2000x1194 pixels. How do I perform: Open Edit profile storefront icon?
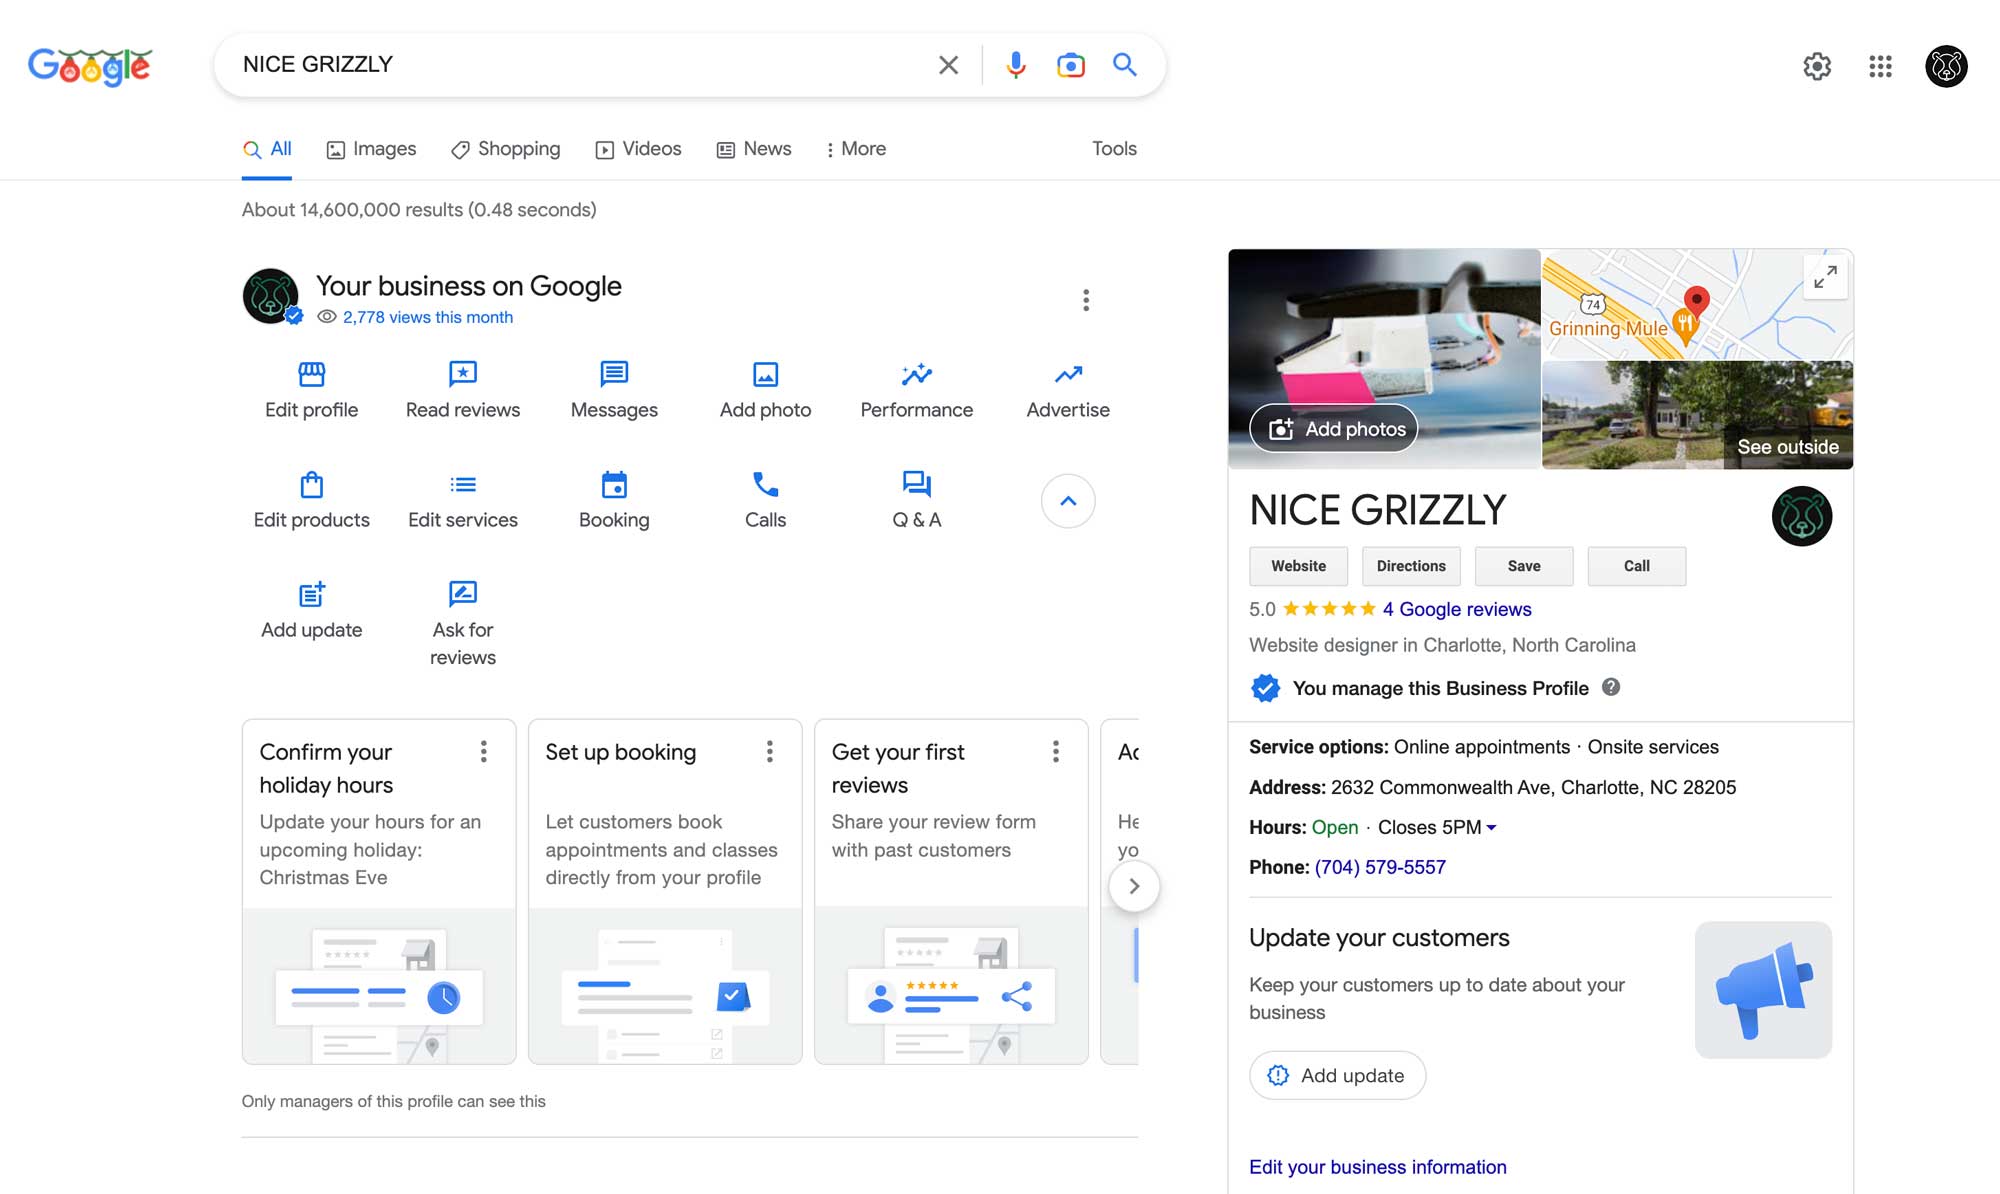coord(311,374)
